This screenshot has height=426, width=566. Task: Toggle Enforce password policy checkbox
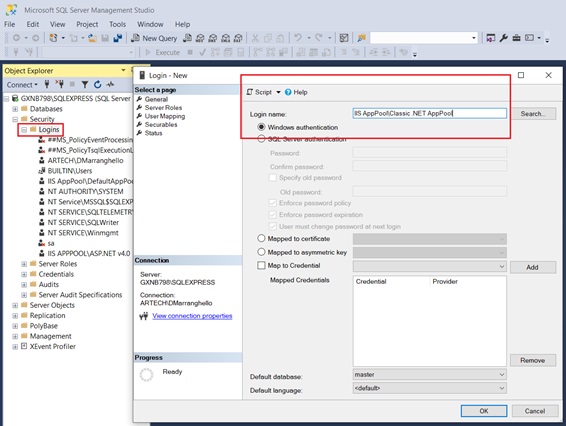tap(273, 203)
